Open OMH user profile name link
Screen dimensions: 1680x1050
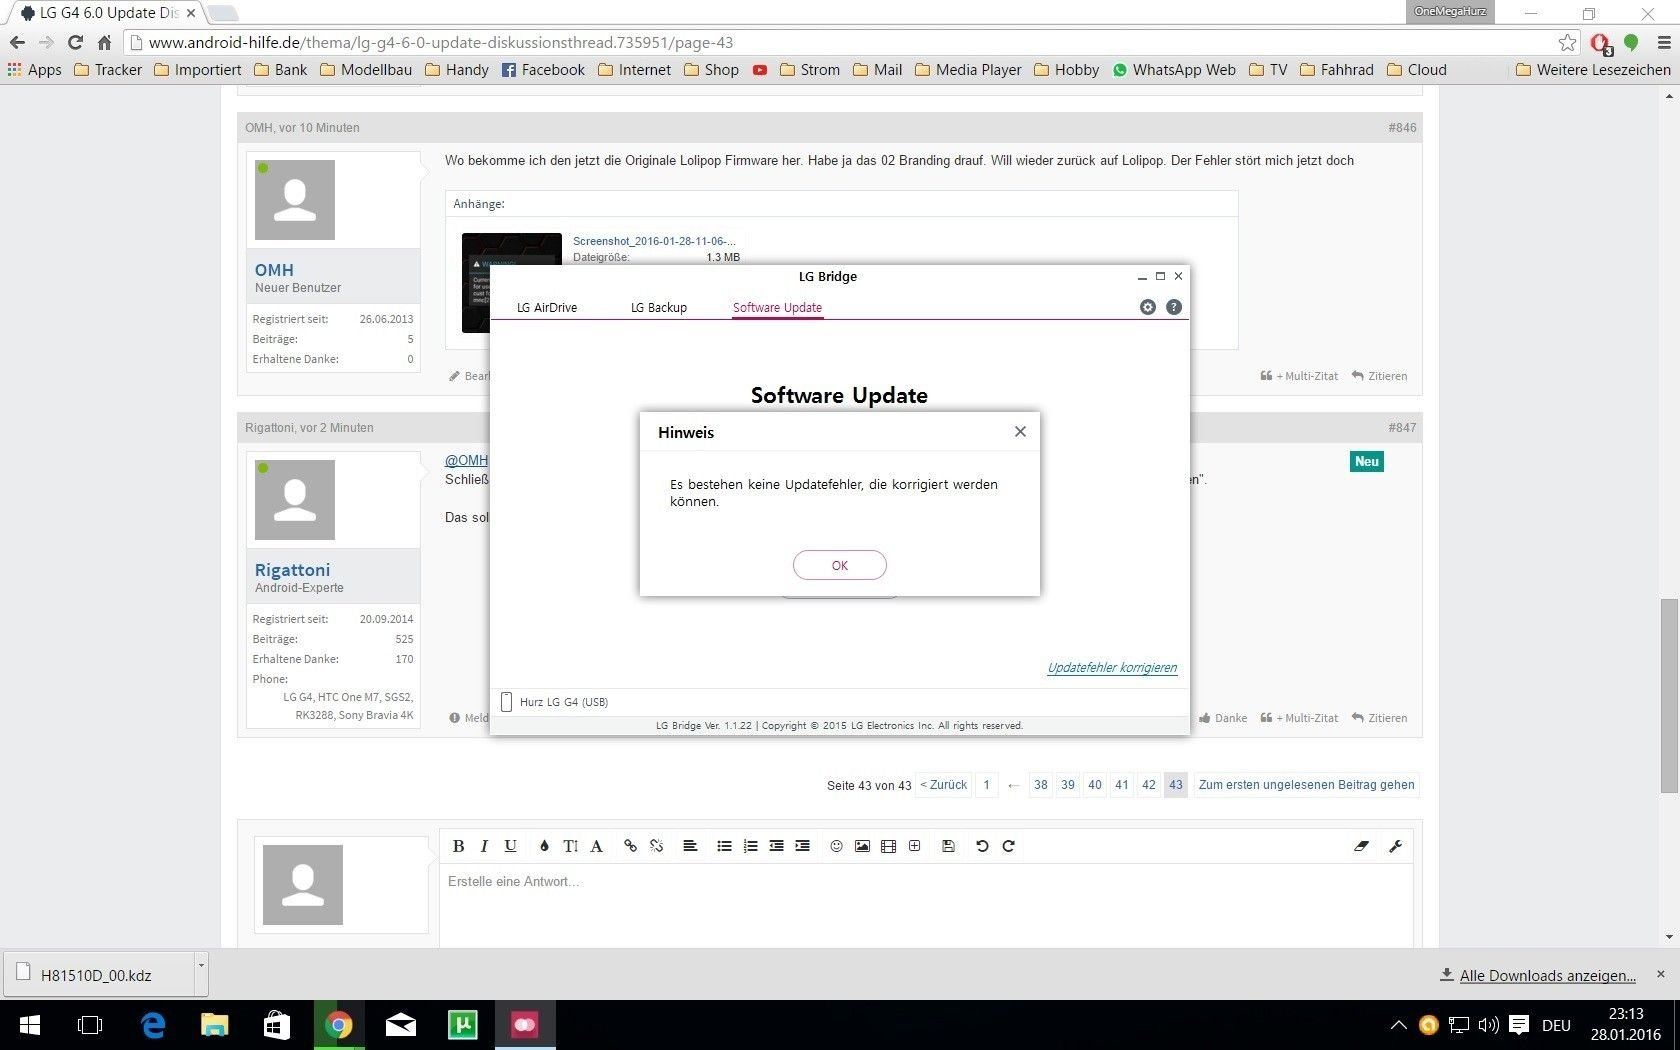coord(274,270)
